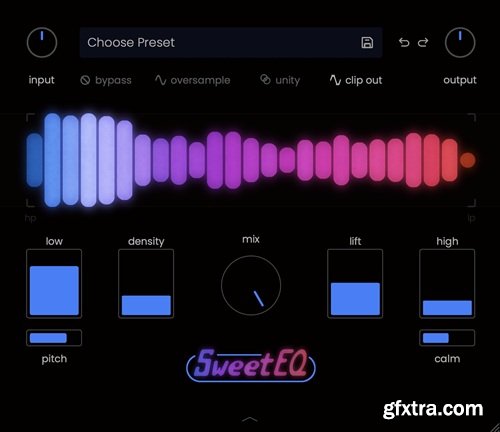Click the calm label
This screenshot has width=500, height=432.
(447, 359)
